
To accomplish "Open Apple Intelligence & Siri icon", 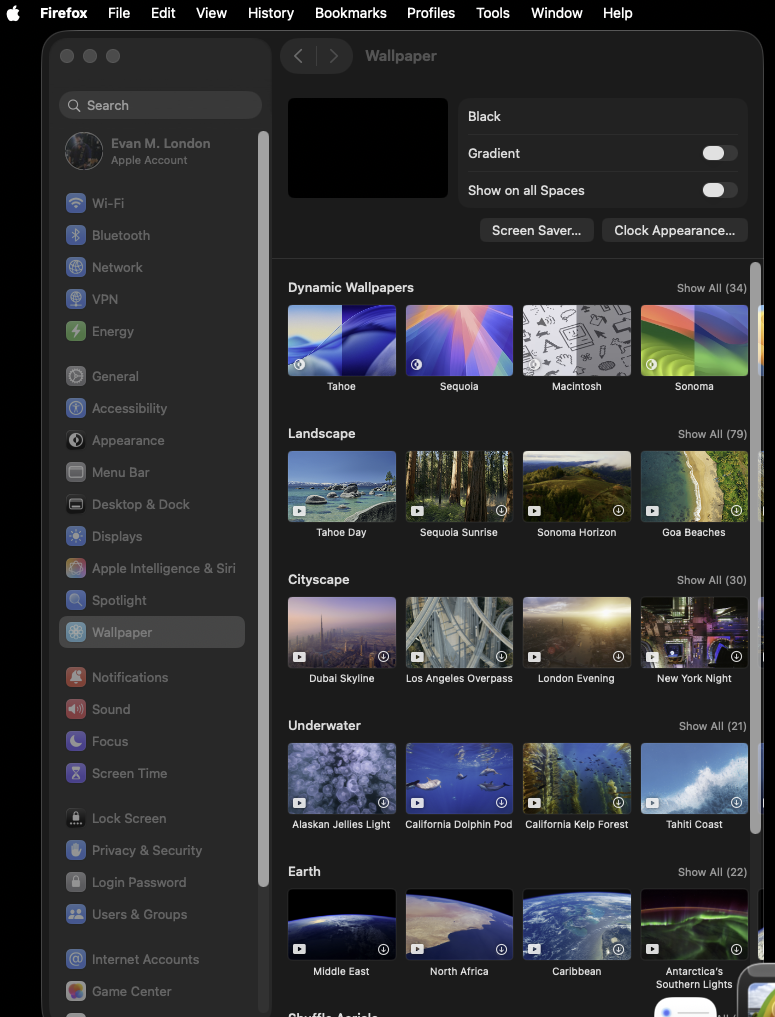I will [76, 568].
